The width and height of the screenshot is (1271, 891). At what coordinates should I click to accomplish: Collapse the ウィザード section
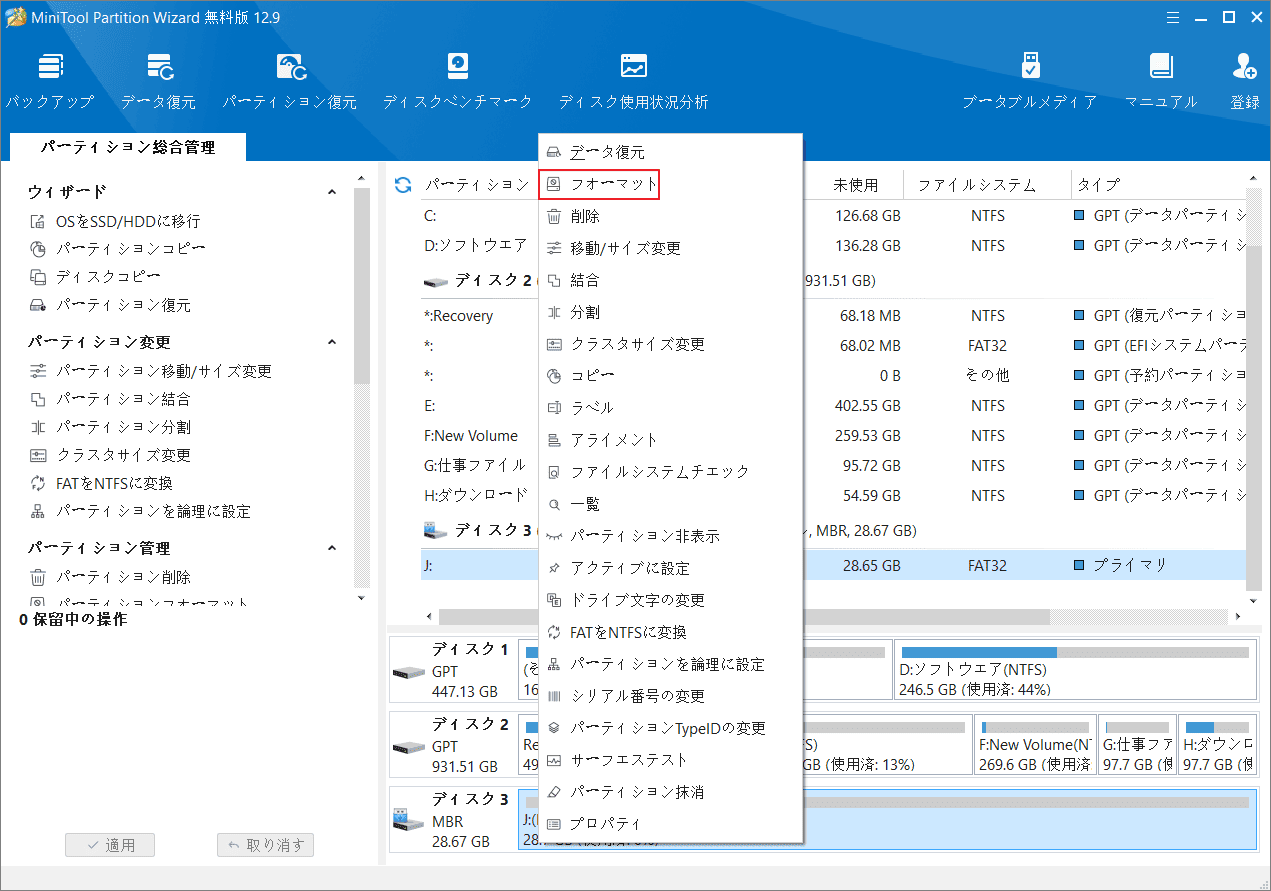pyautogui.click(x=333, y=192)
